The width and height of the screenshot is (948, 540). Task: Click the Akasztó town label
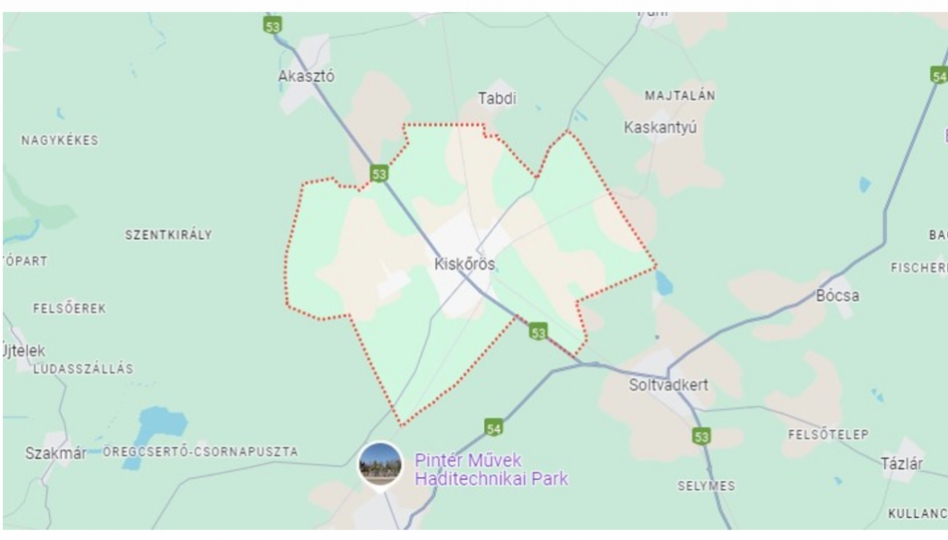pos(306,76)
